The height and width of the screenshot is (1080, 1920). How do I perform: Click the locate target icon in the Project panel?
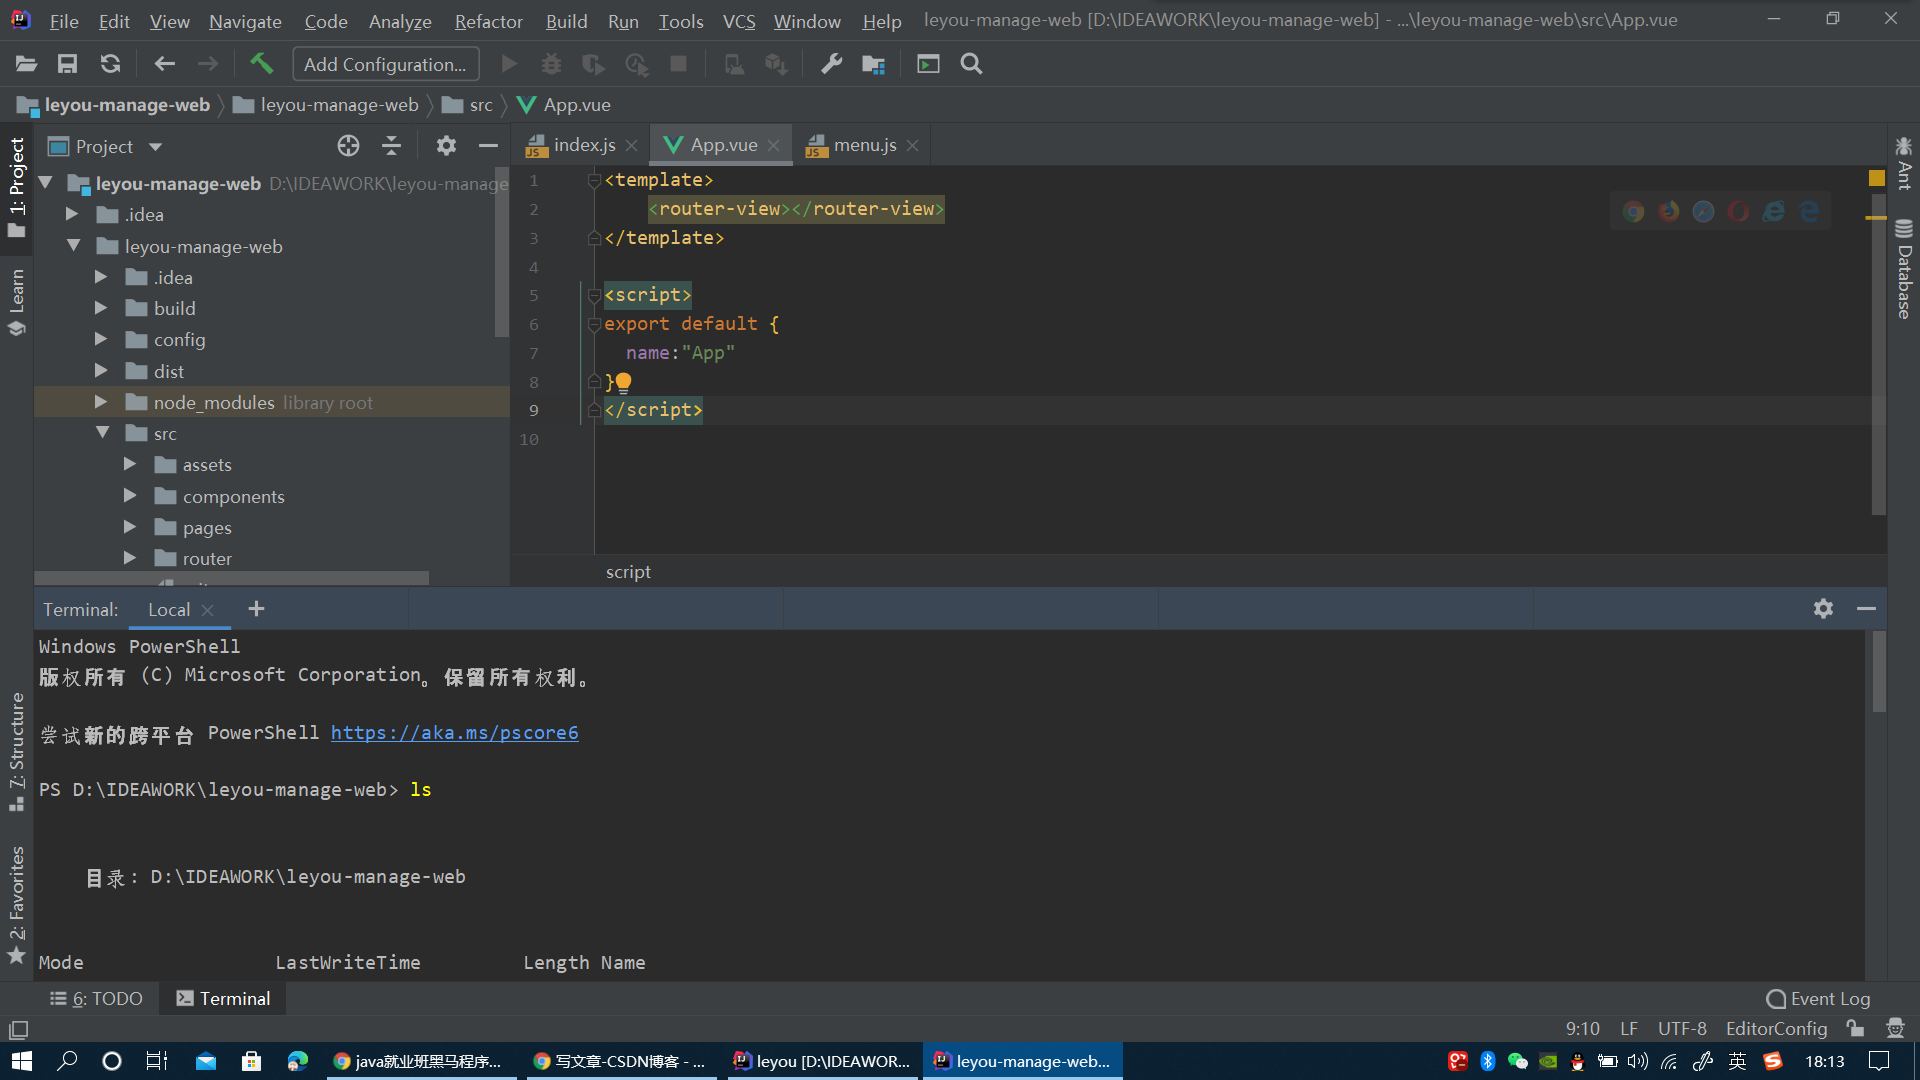tap(348, 146)
